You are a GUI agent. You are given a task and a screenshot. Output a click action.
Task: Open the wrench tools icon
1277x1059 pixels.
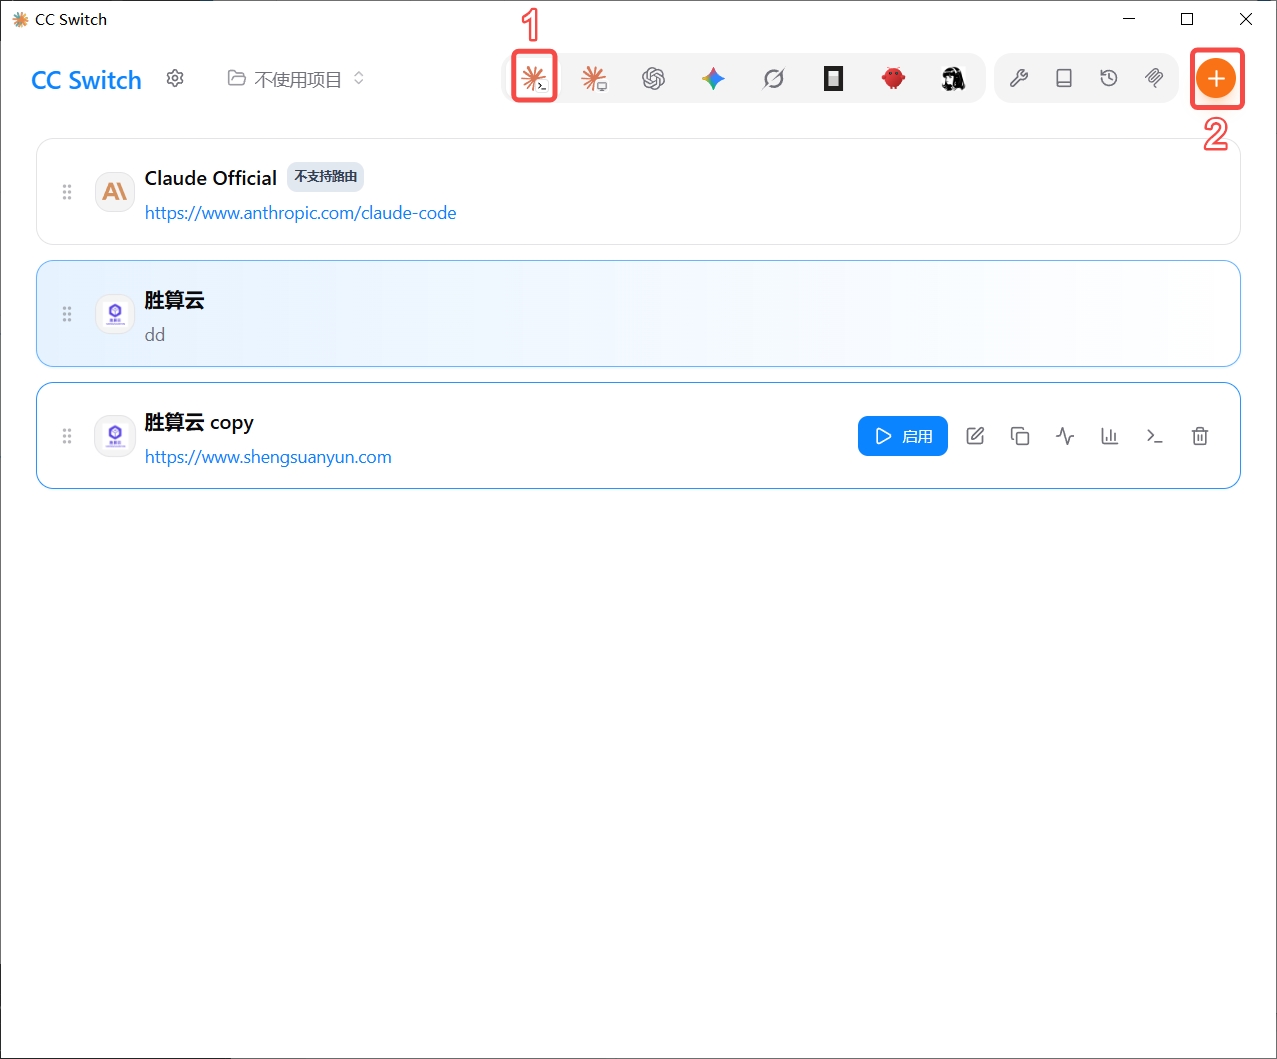point(1019,78)
